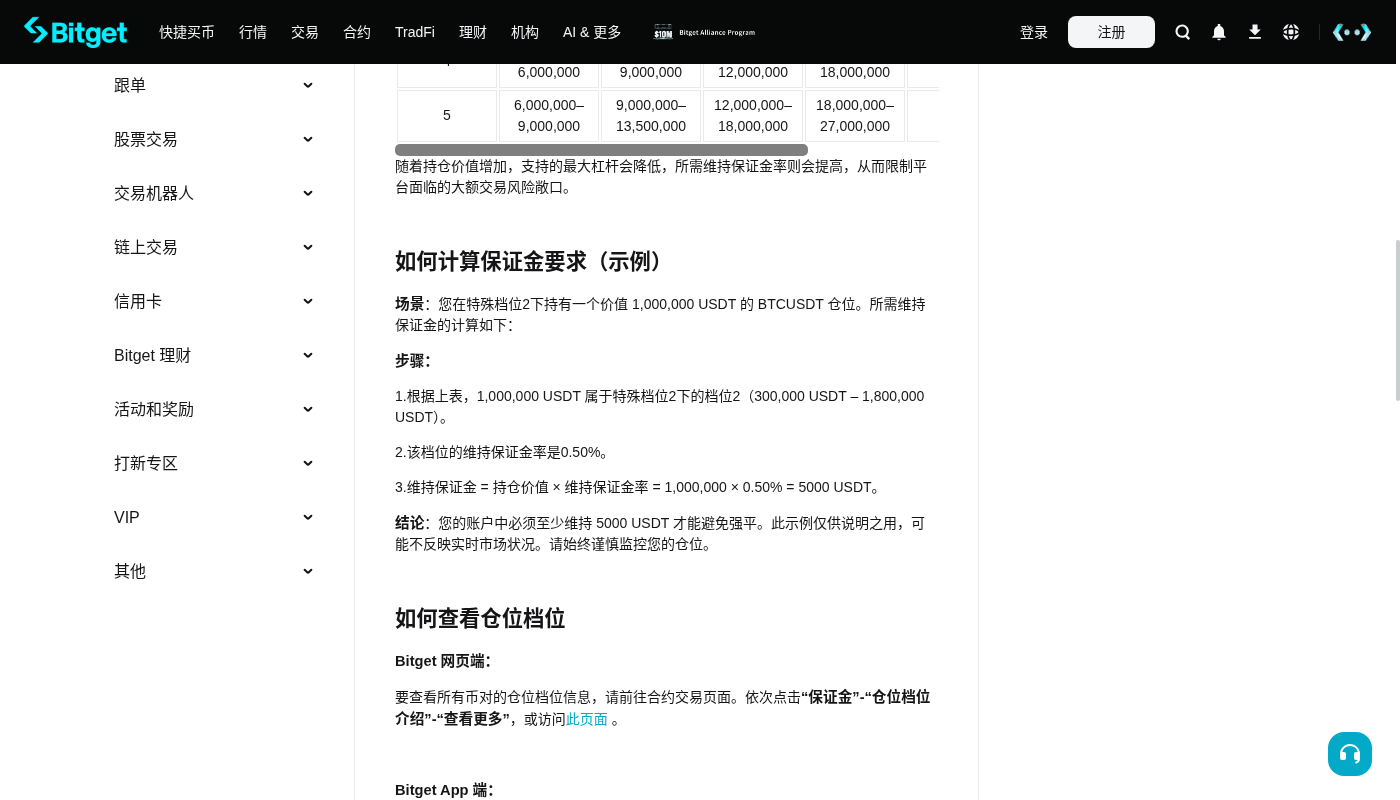This screenshot has height=800, width=1400.
Task: Click the Bitget logo
Action: pyautogui.click(x=76, y=32)
